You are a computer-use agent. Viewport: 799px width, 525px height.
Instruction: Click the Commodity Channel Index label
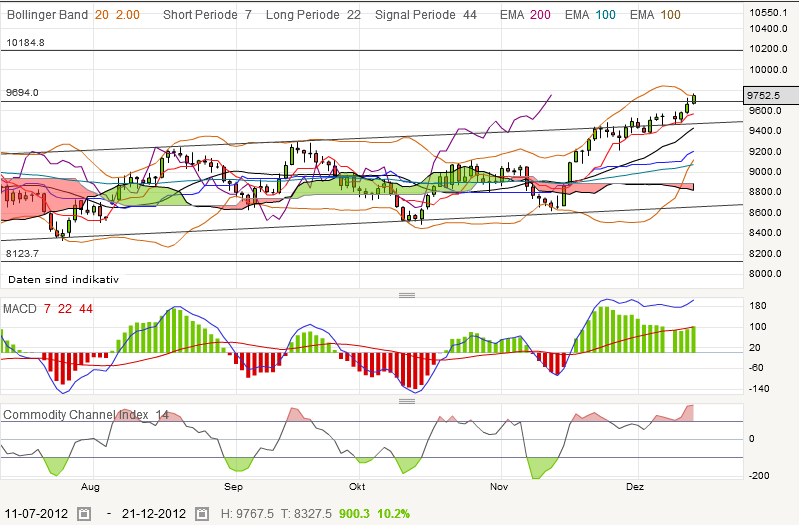(76, 415)
